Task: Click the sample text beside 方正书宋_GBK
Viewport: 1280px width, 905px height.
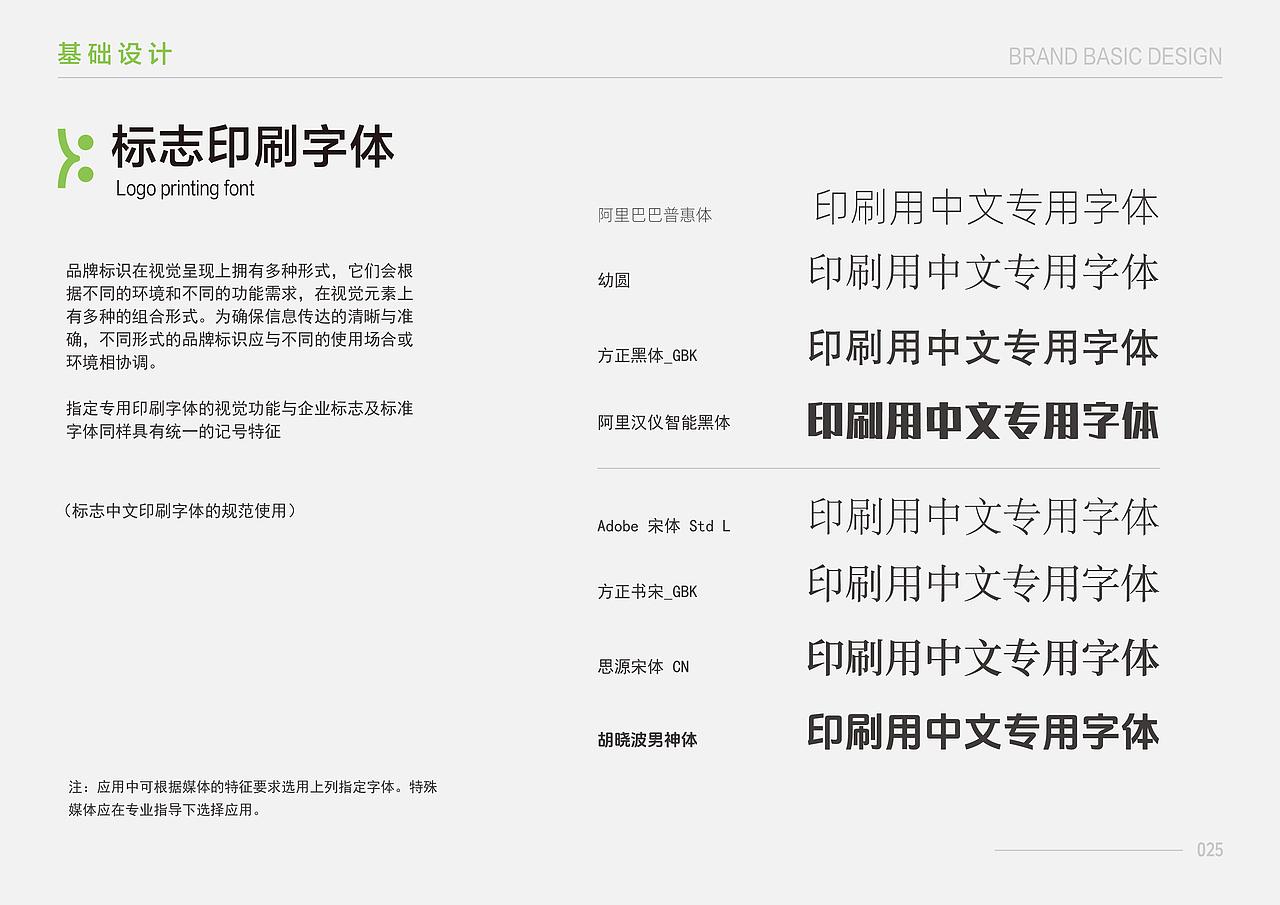Action: click(x=984, y=584)
